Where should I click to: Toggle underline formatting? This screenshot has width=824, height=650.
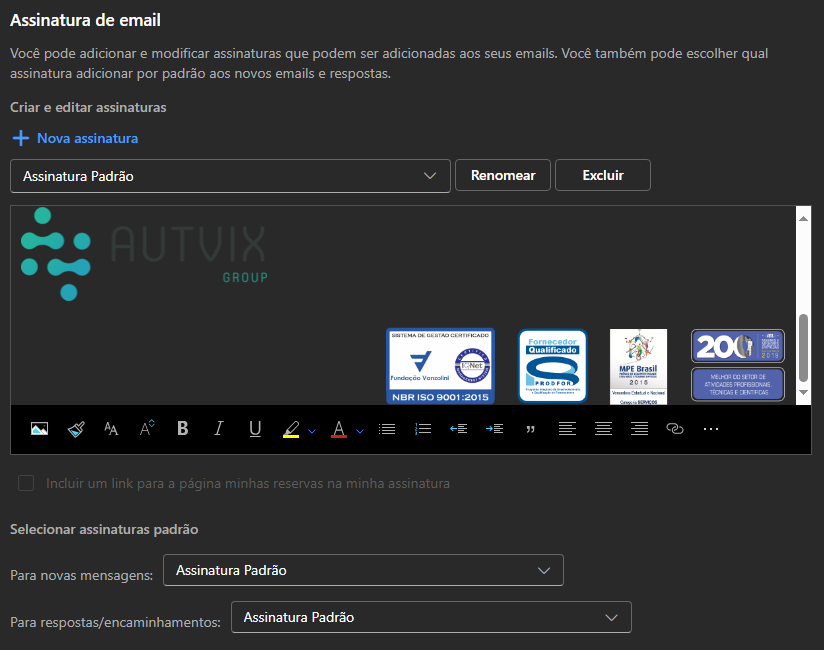[255, 429]
